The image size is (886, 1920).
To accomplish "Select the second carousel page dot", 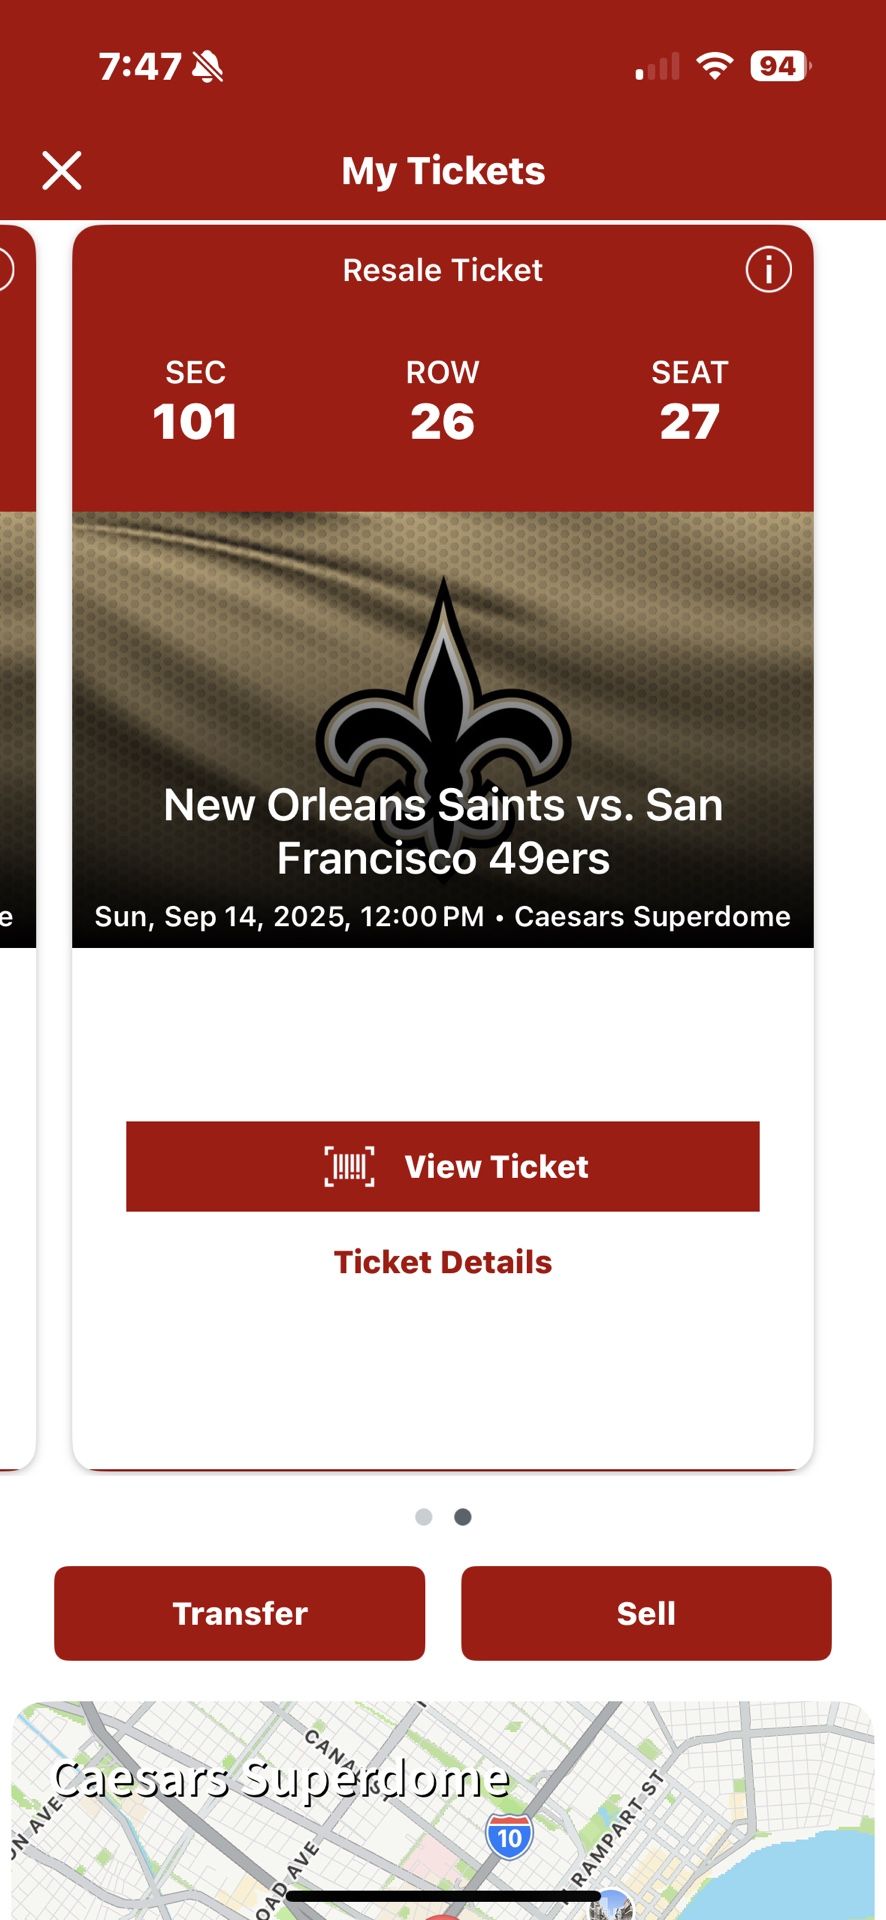I will [462, 1516].
